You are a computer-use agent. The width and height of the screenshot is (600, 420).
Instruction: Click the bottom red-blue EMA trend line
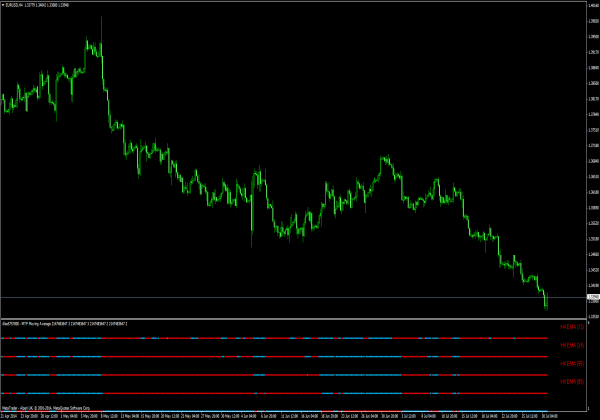coord(280,392)
